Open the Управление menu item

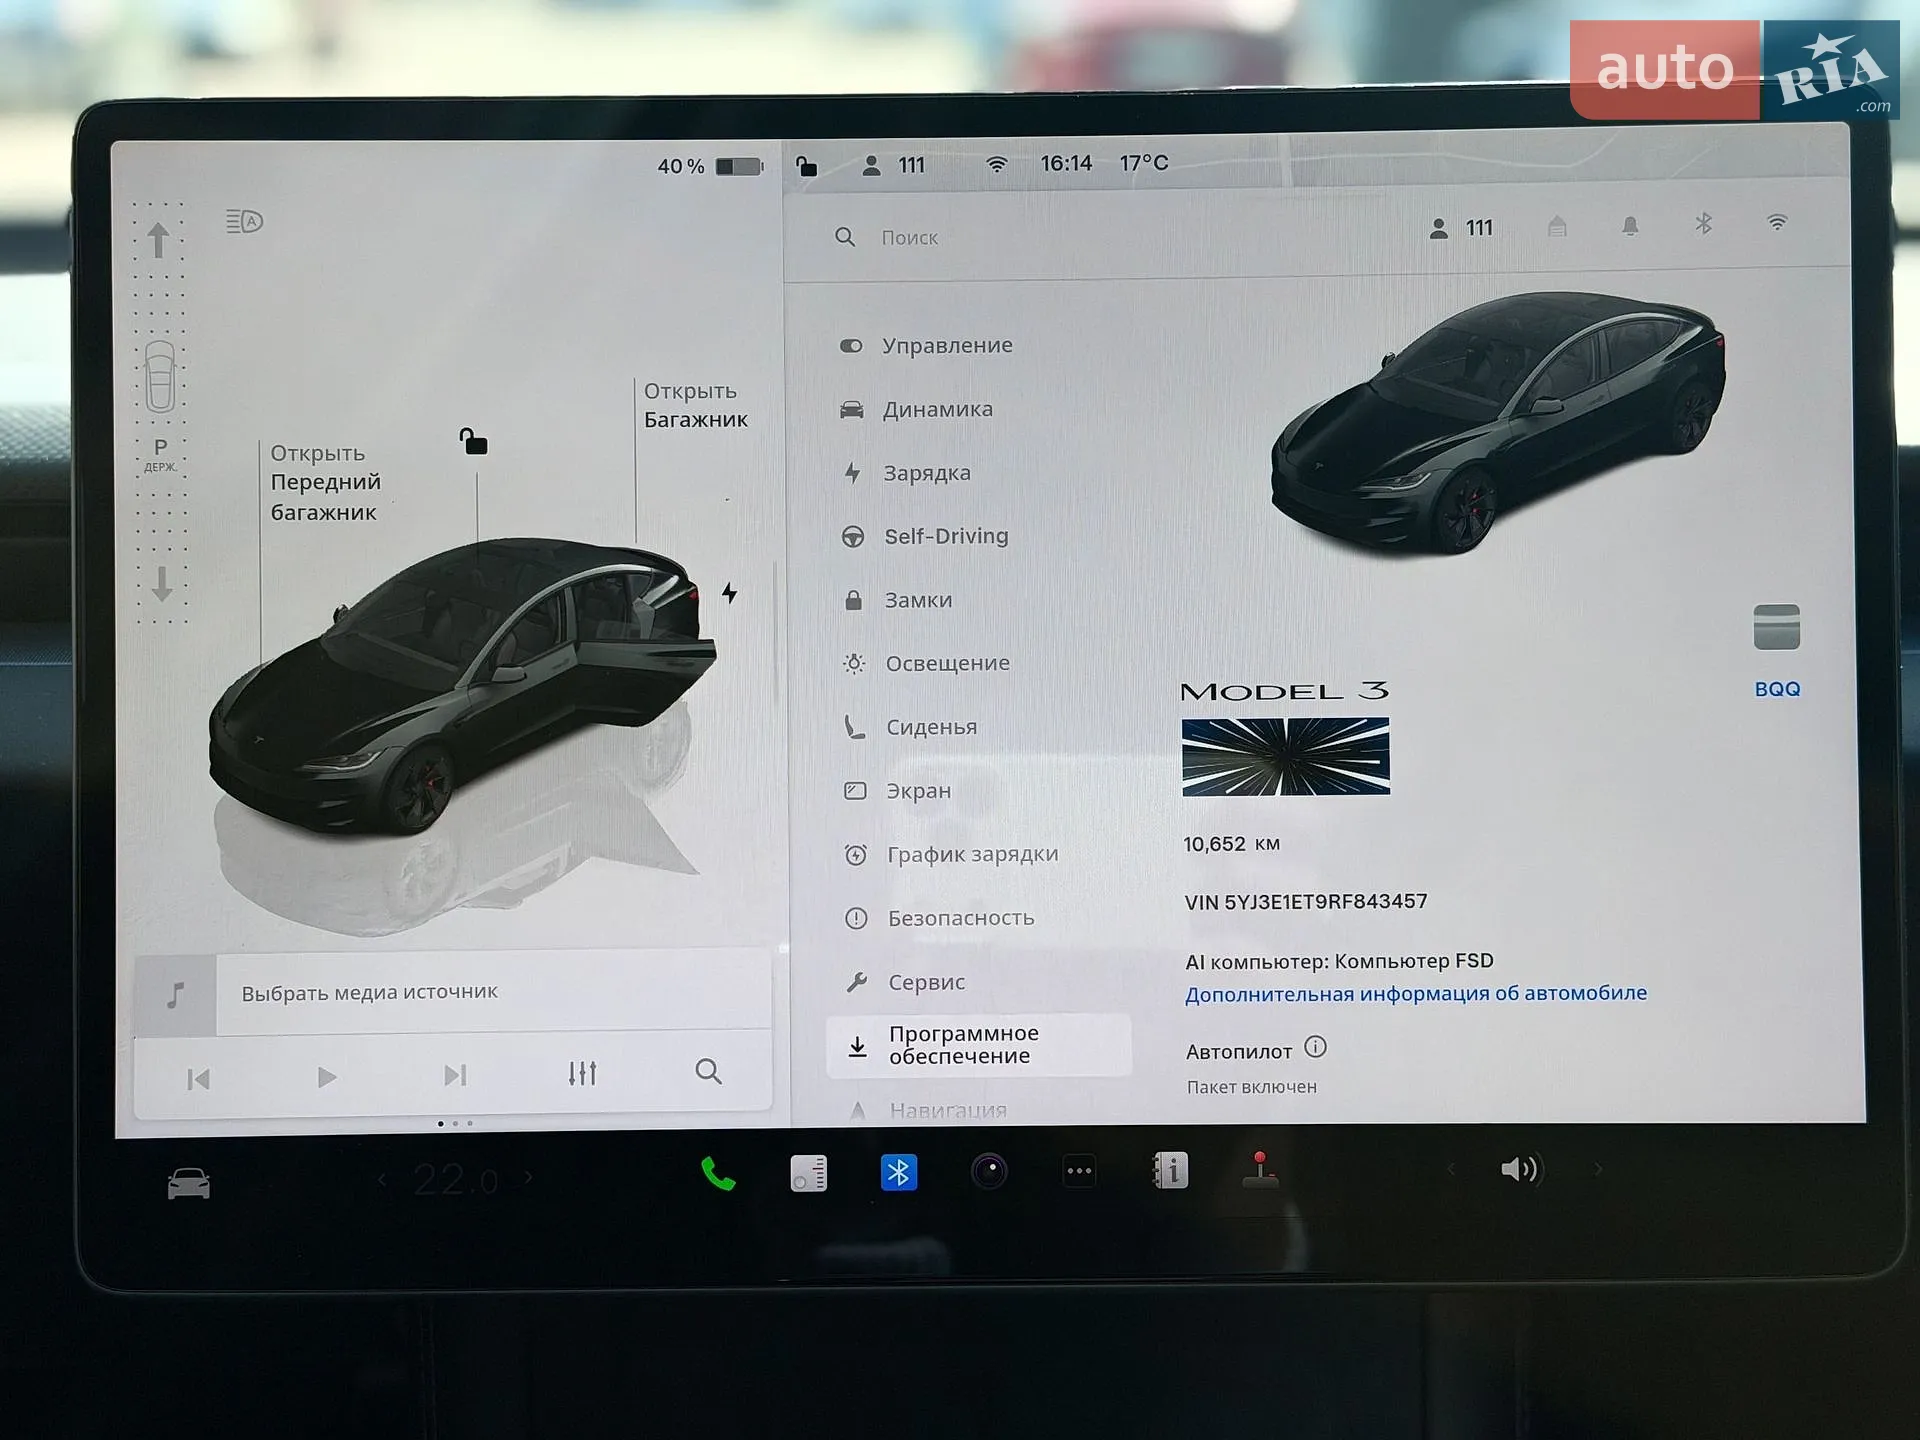(927, 345)
